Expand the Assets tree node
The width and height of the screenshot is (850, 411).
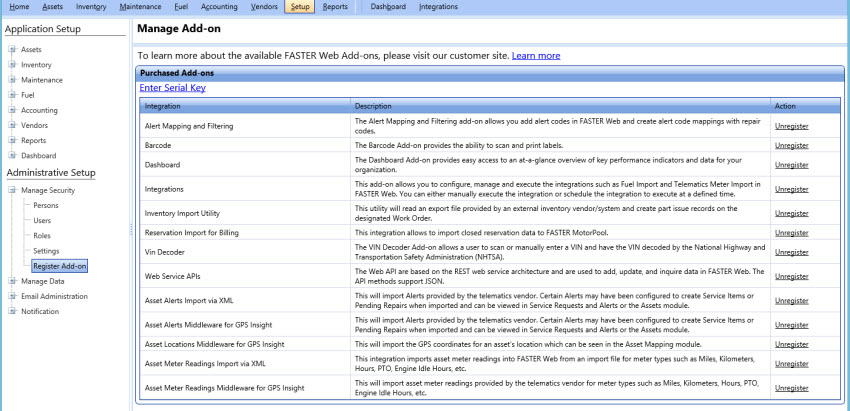pos(11,49)
